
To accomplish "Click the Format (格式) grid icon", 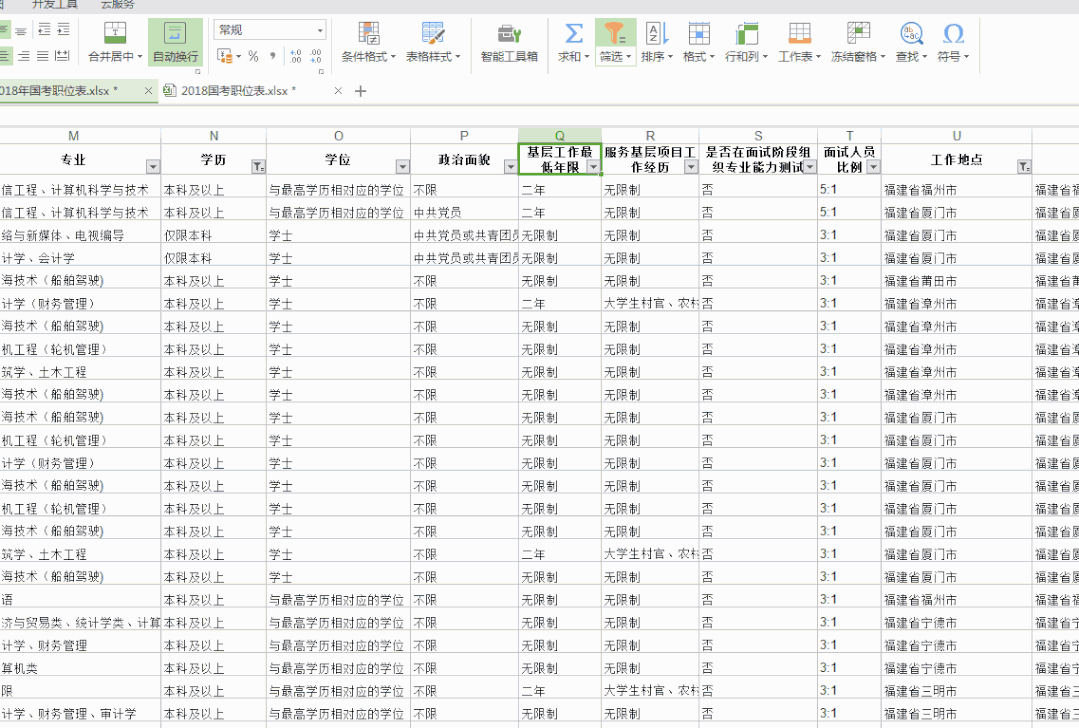I will (x=698, y=33).
